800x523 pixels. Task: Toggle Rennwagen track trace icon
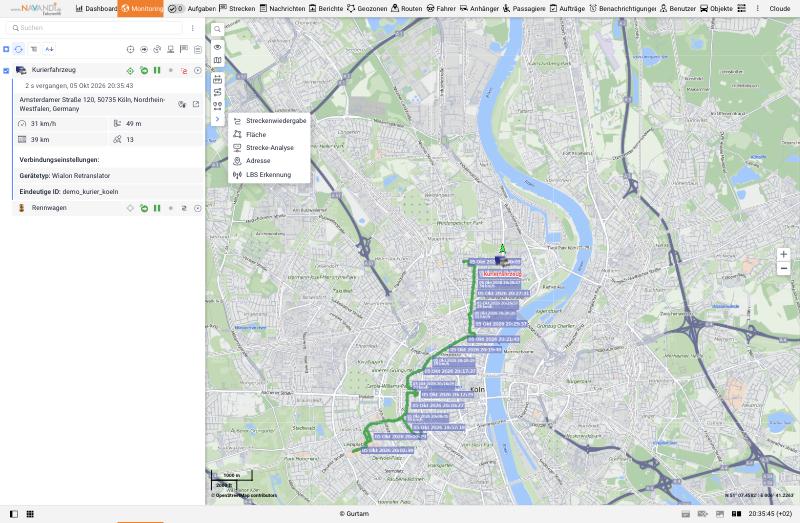click(184, 208)
